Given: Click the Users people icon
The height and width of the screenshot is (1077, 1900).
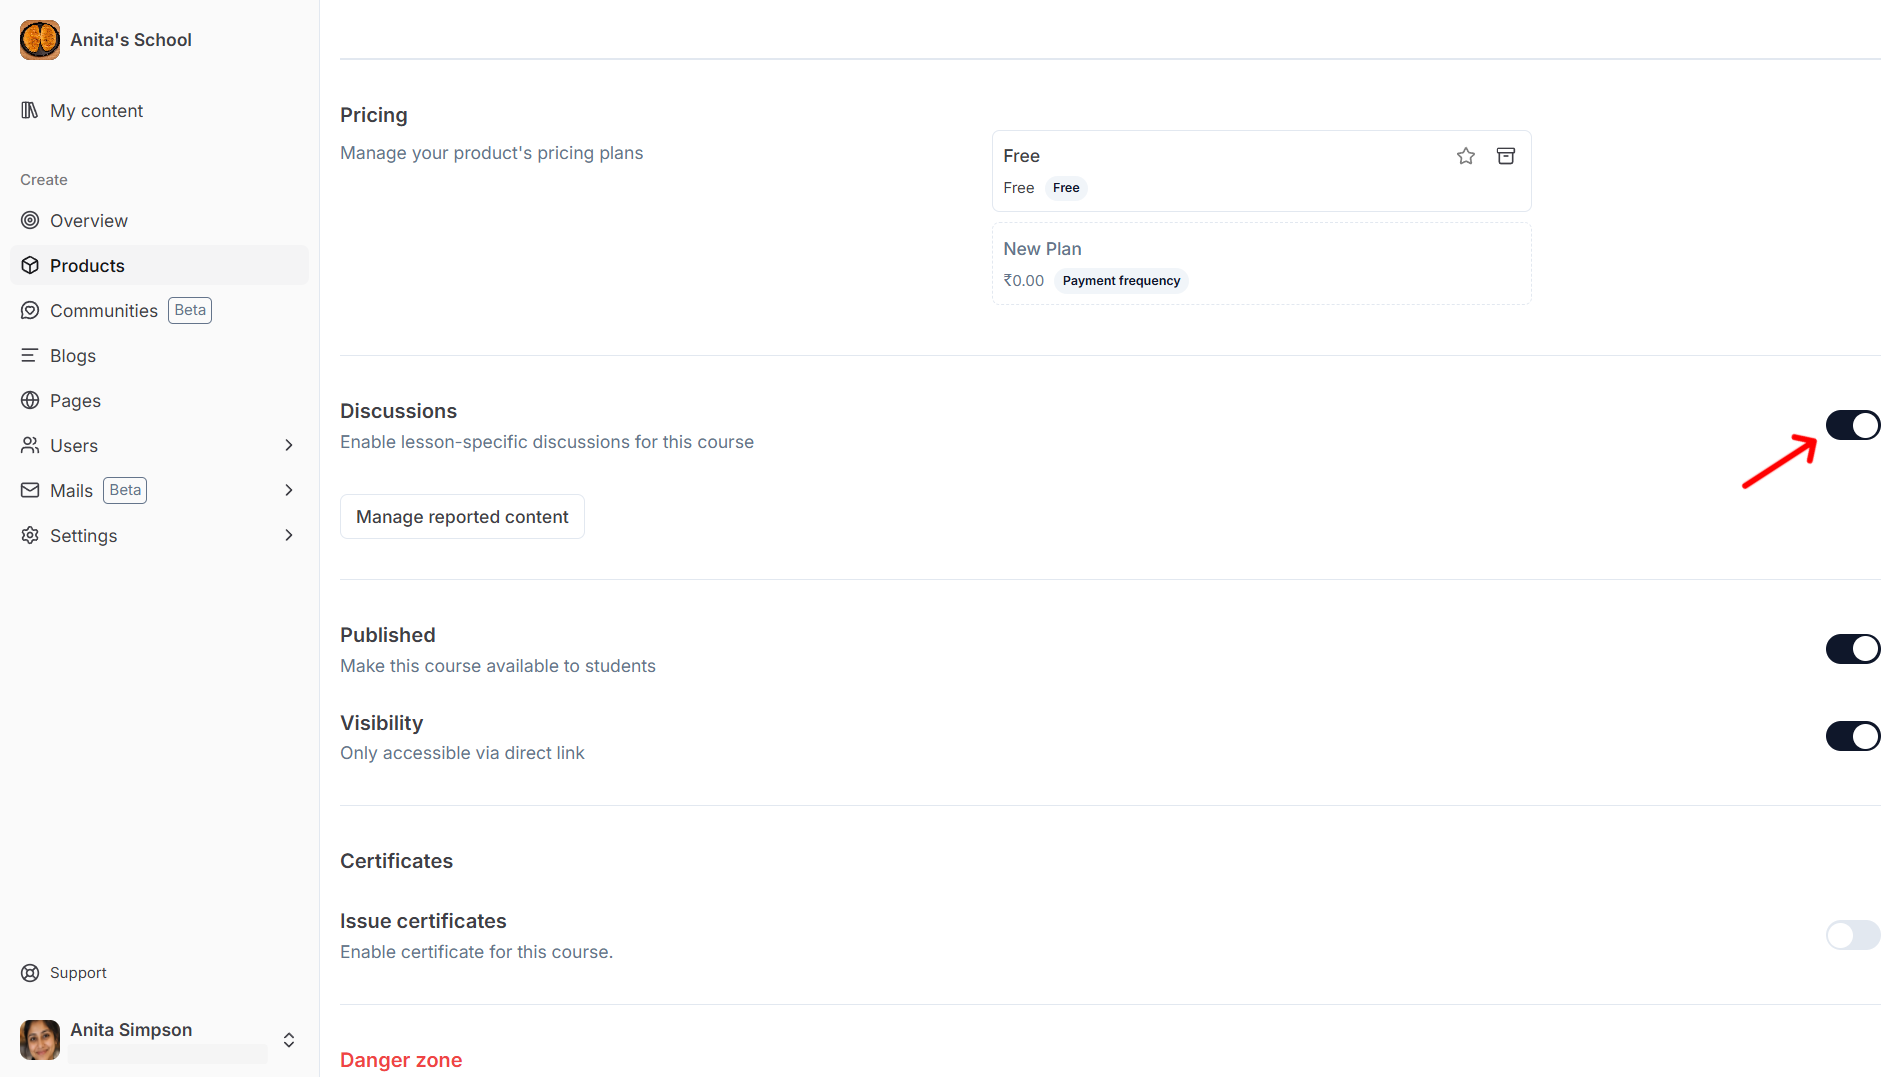Looking at the screenshot, I should pyautogui.click(x=30, y=445).
